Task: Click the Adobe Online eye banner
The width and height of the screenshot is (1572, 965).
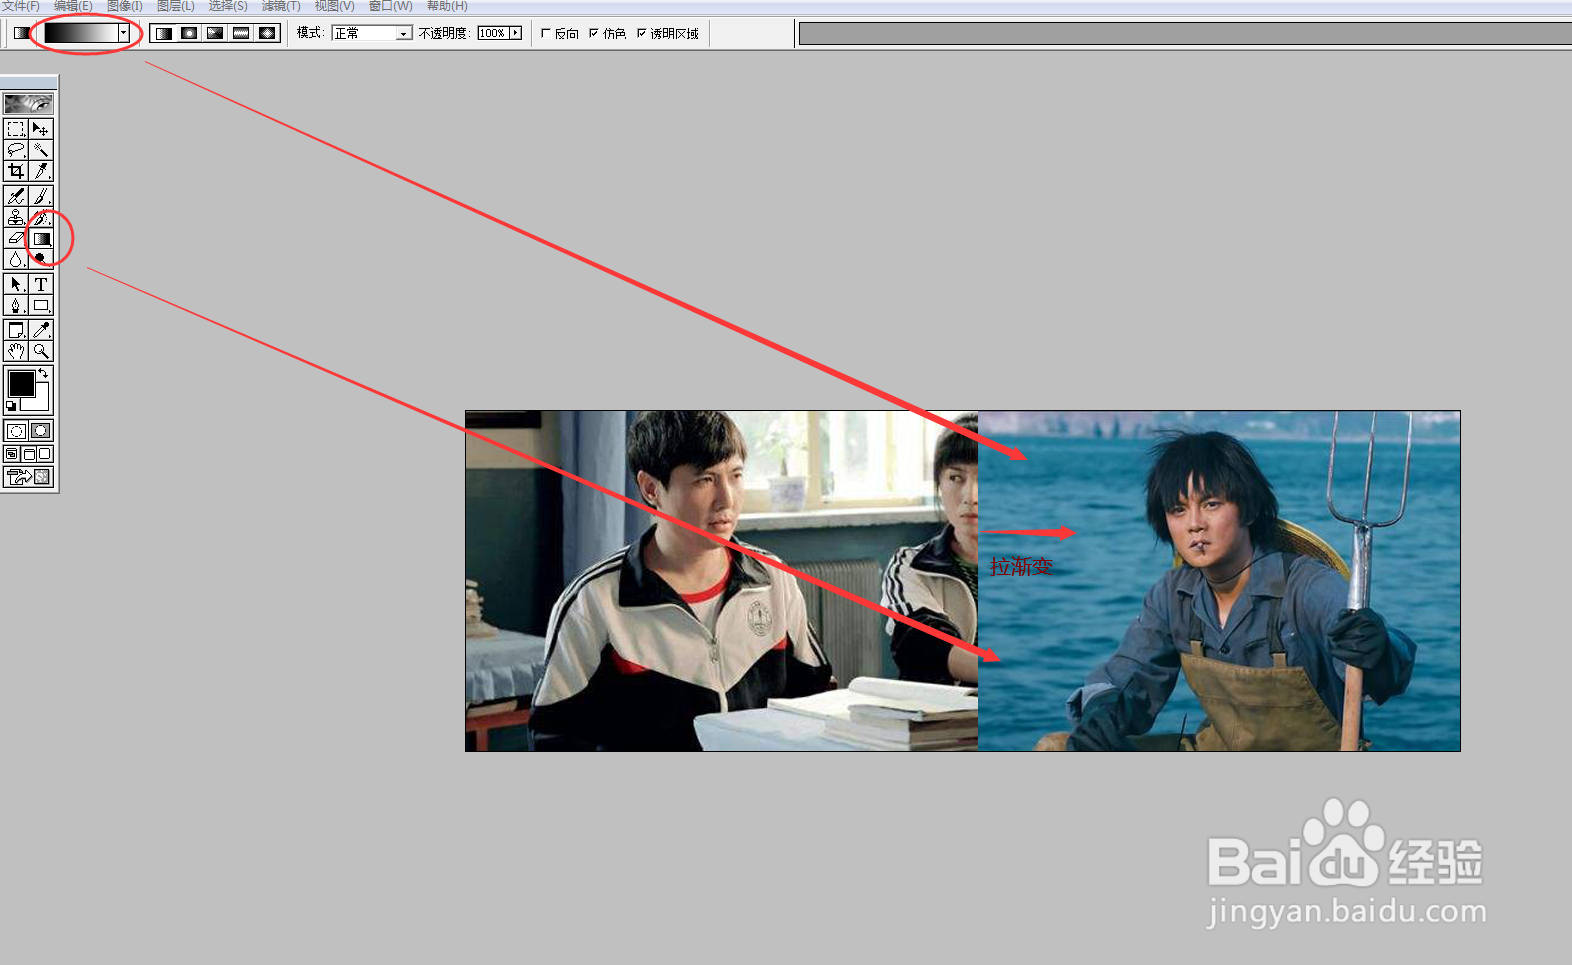Action: coord(28,103)
